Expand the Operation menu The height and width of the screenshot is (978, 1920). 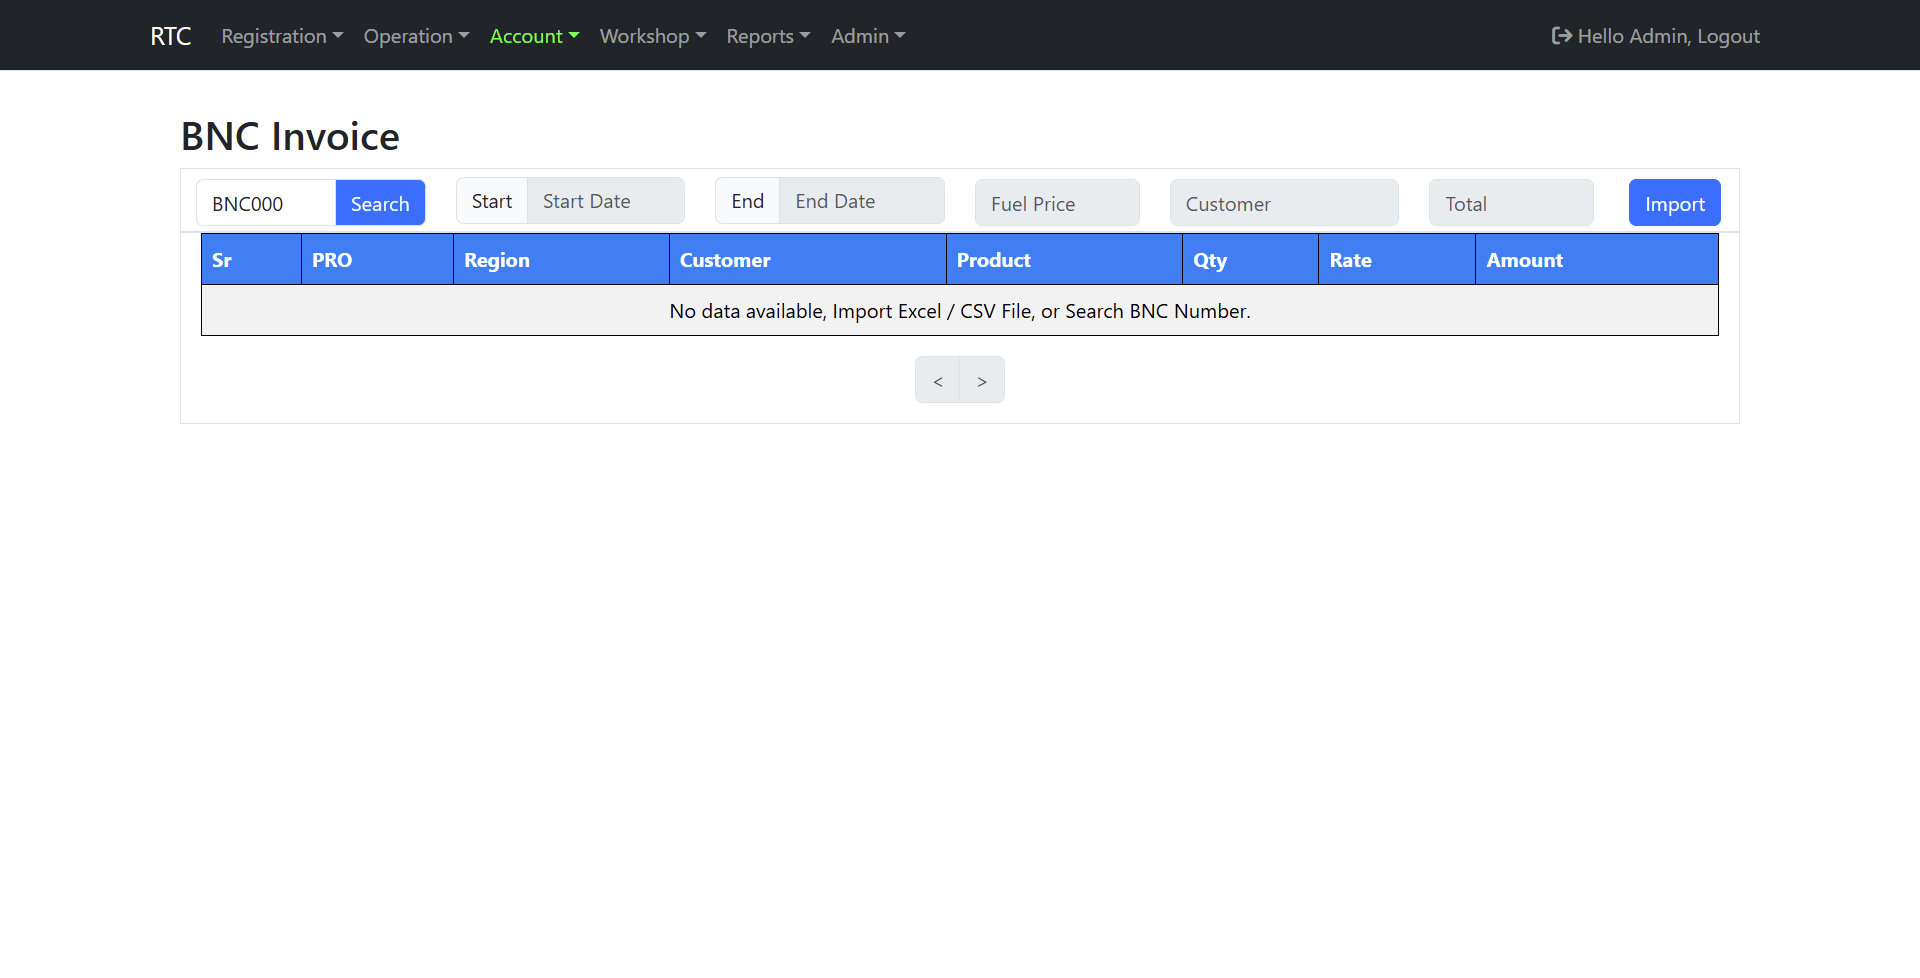click(415, 36)
